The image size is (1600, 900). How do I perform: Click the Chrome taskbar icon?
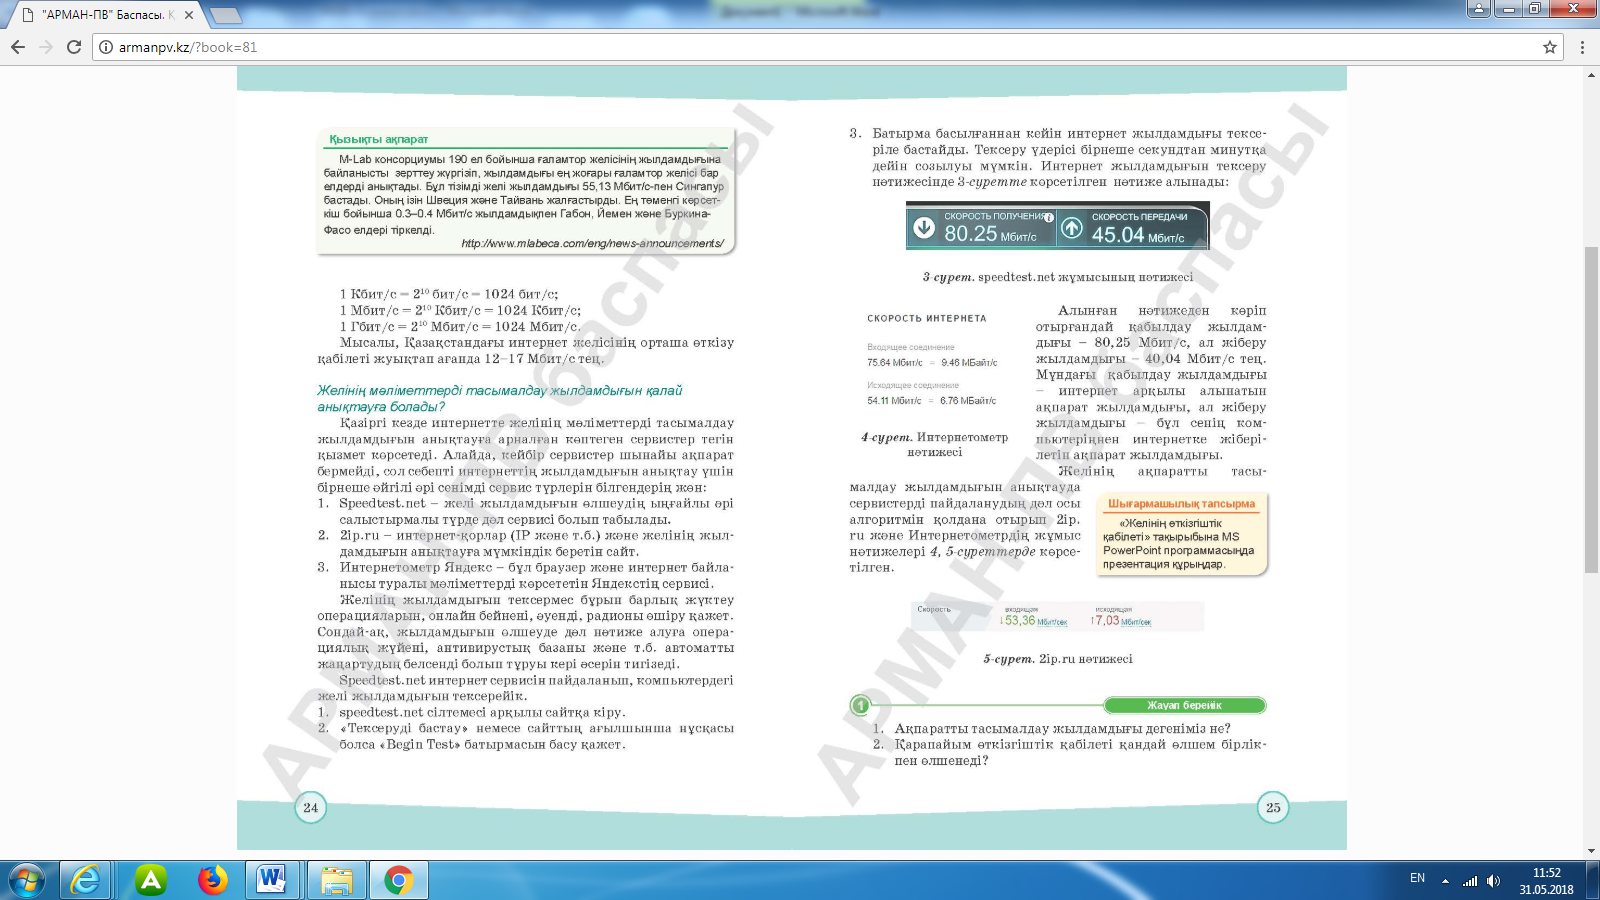399,880
